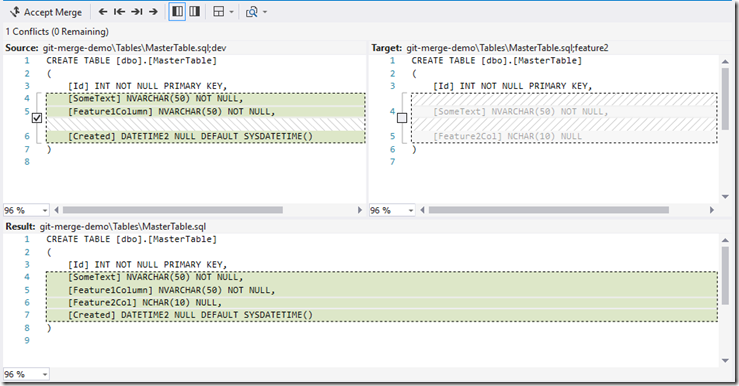Click Source pane horizontal scrollbar thumb
The width and height of the screenshot is (739, 386).
pyautogui.click(x=172, y=210)
